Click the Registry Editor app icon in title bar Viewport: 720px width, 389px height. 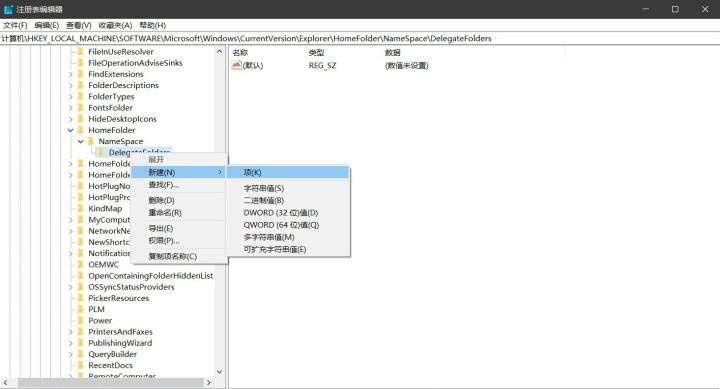pos(8,9)
